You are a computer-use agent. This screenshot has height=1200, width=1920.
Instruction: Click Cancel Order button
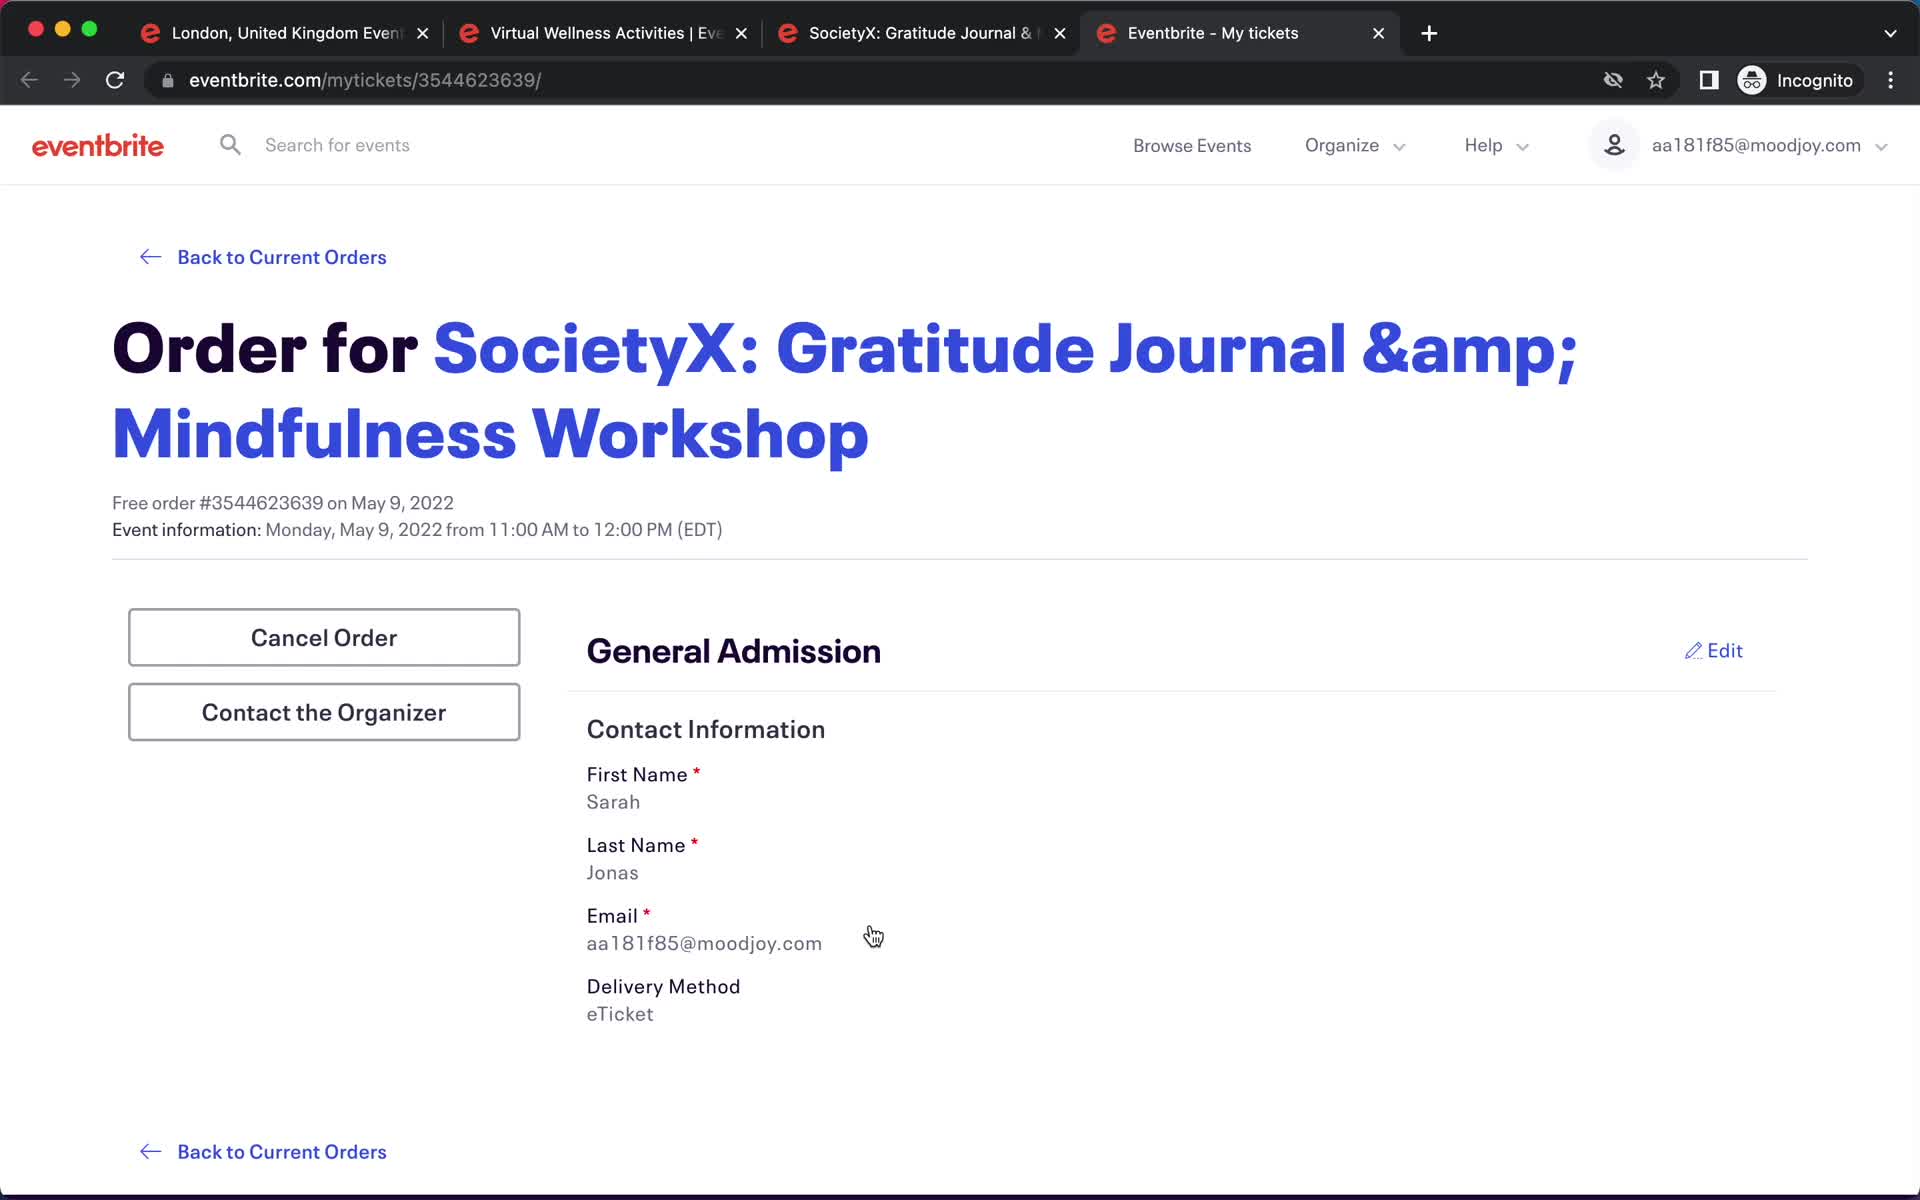(323, 637)
